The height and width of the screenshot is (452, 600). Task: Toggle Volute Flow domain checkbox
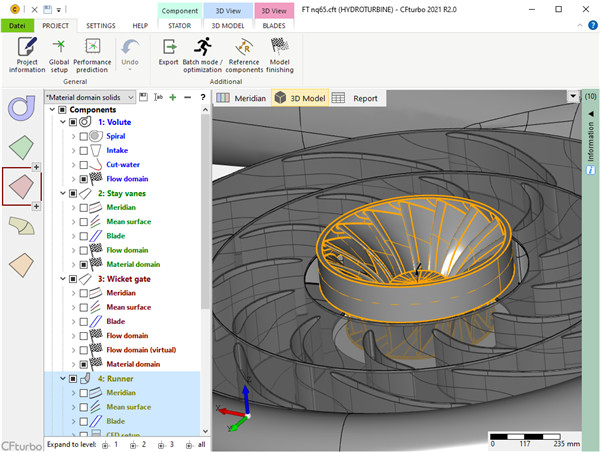pos(83,179)
